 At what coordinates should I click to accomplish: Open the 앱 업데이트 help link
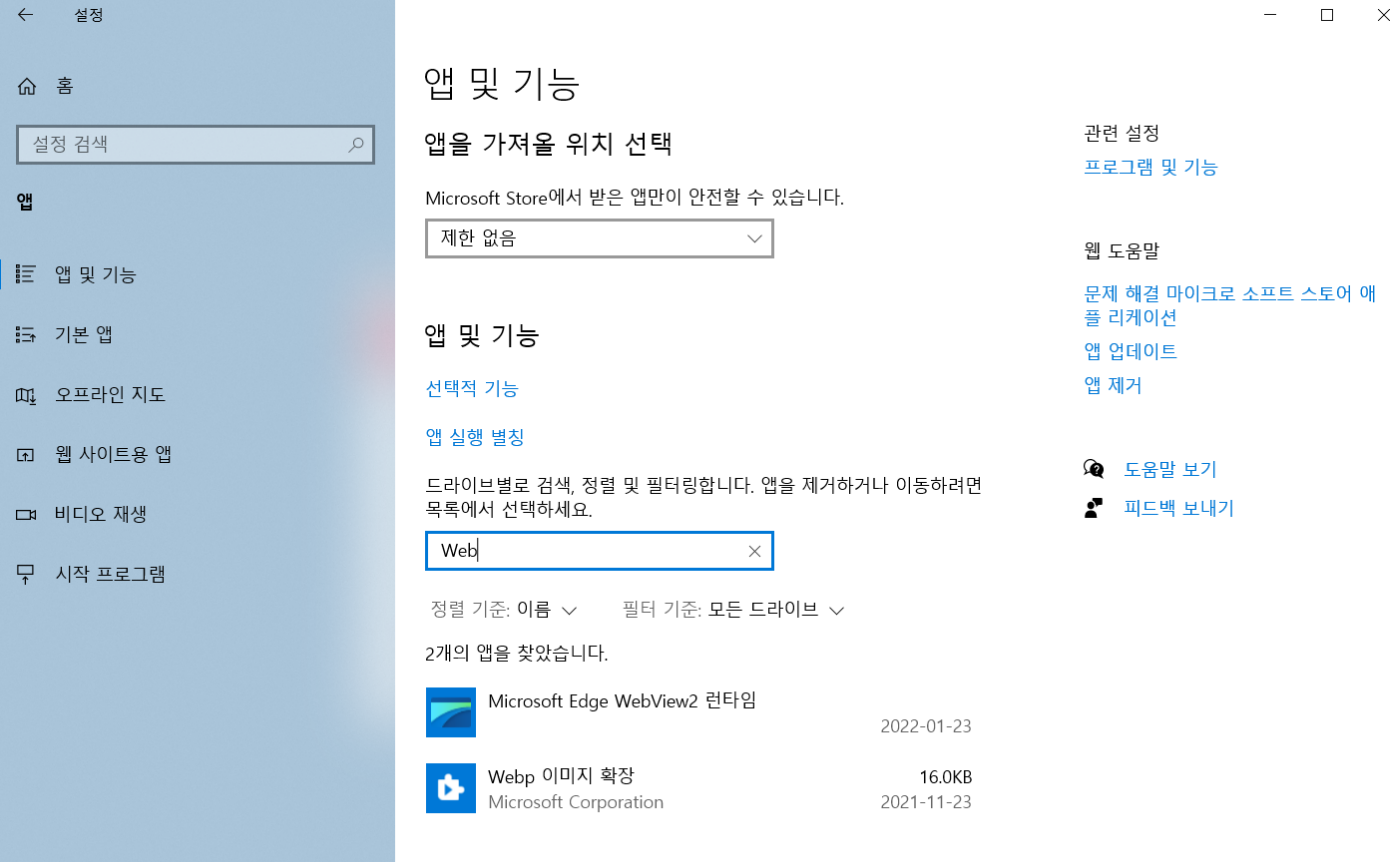[1131, 352]
